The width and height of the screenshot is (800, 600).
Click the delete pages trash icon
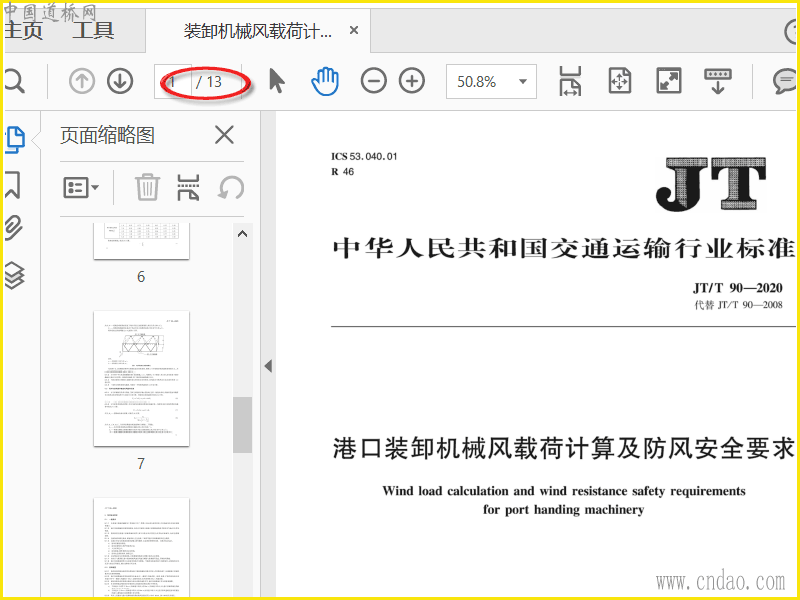[147, 187]
